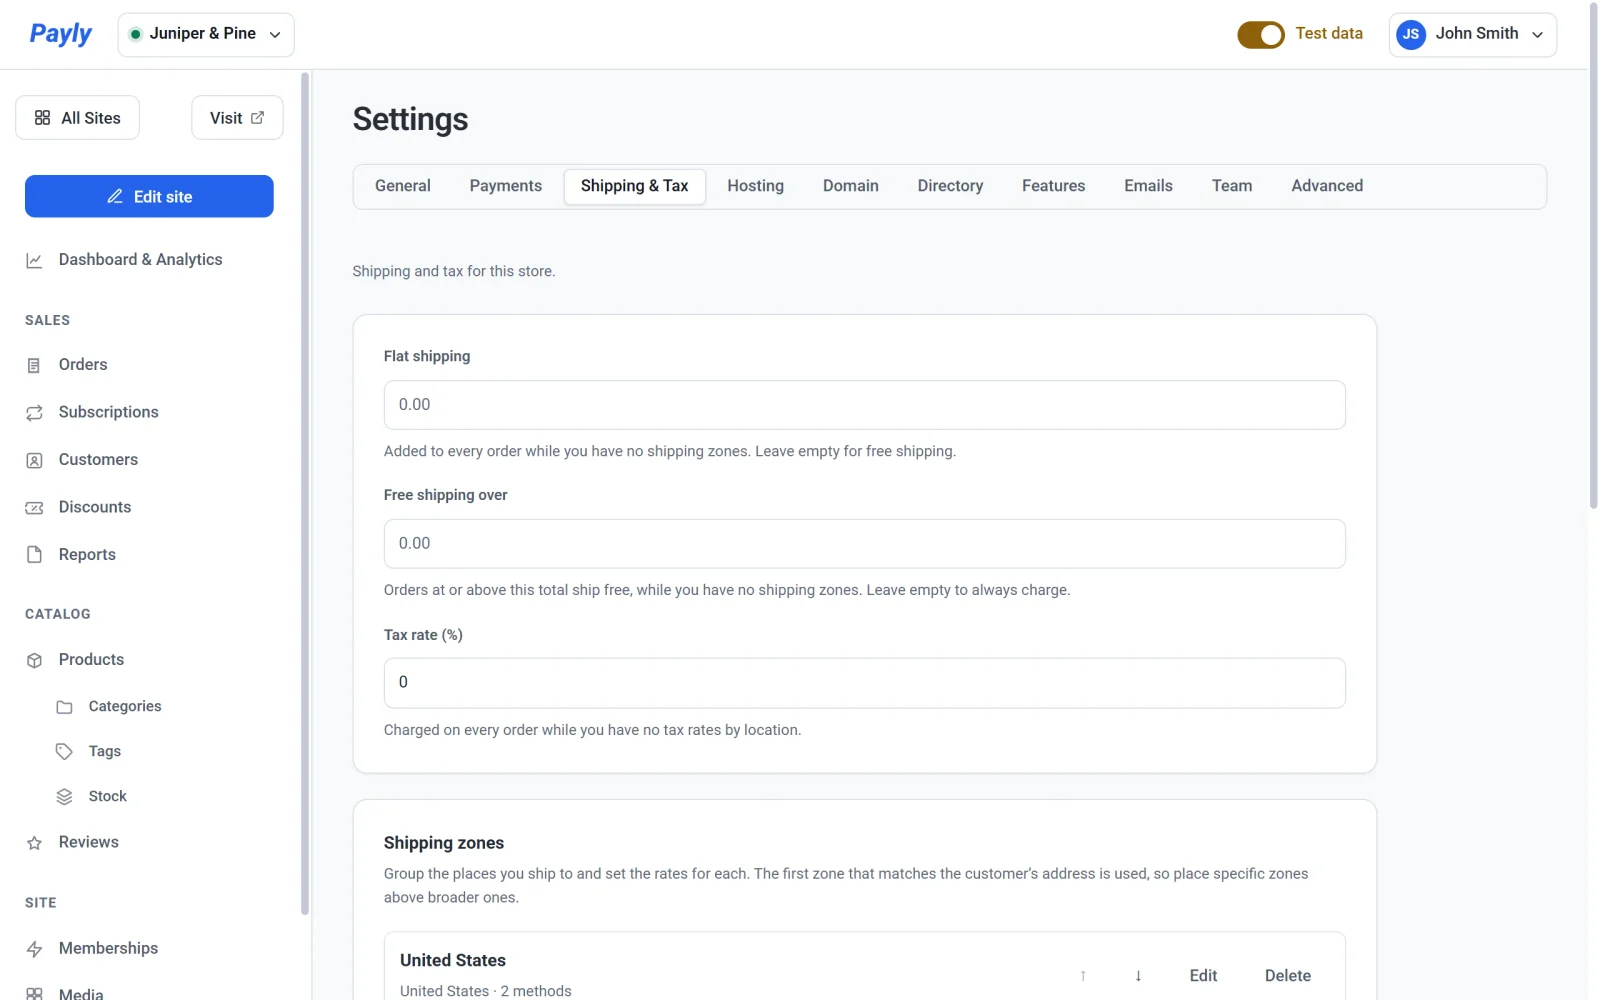
Task: Click the Memberships lightning icon
Action: point(34,949)
